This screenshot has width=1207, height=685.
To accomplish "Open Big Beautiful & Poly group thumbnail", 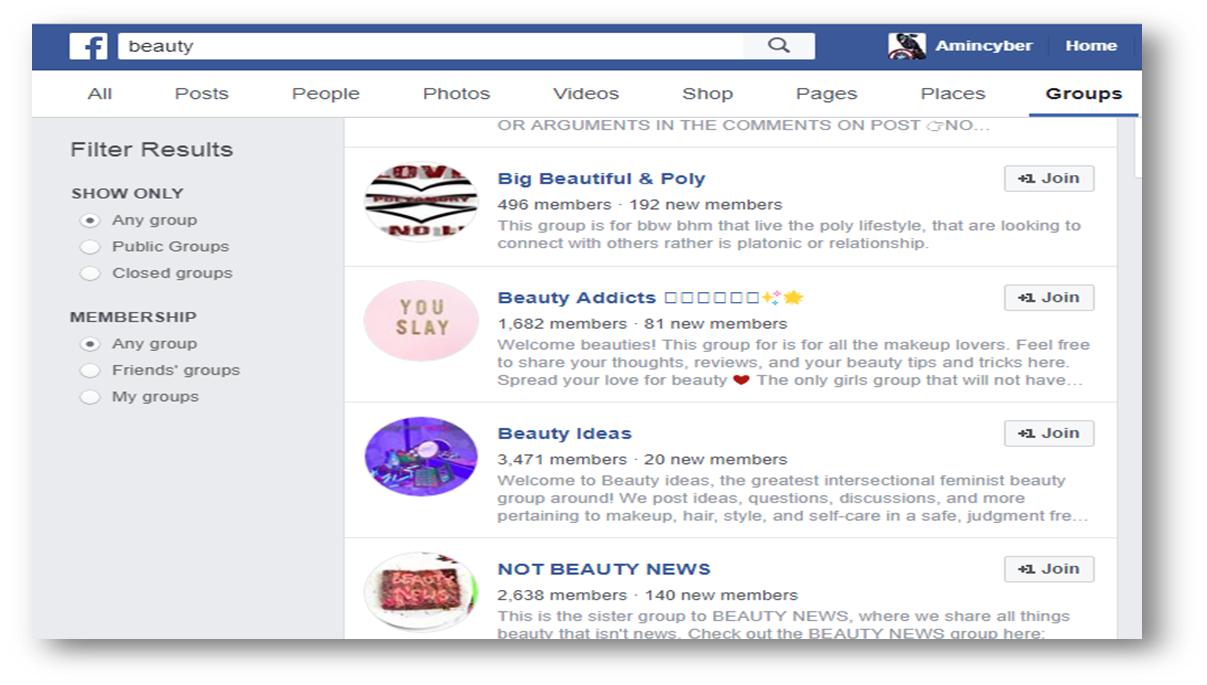I will pyautogui.click(x=421, y=201).
